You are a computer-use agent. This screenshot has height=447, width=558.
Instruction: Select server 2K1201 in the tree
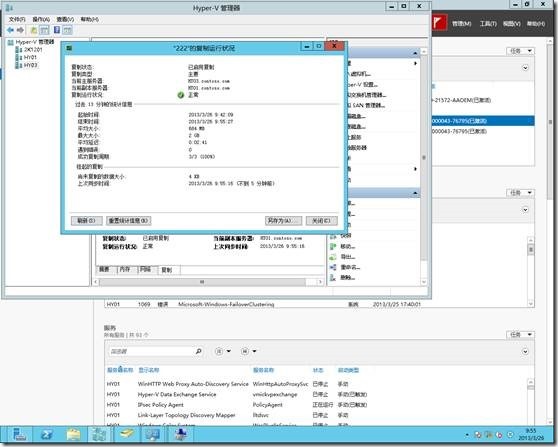click(x=33, y=50)
